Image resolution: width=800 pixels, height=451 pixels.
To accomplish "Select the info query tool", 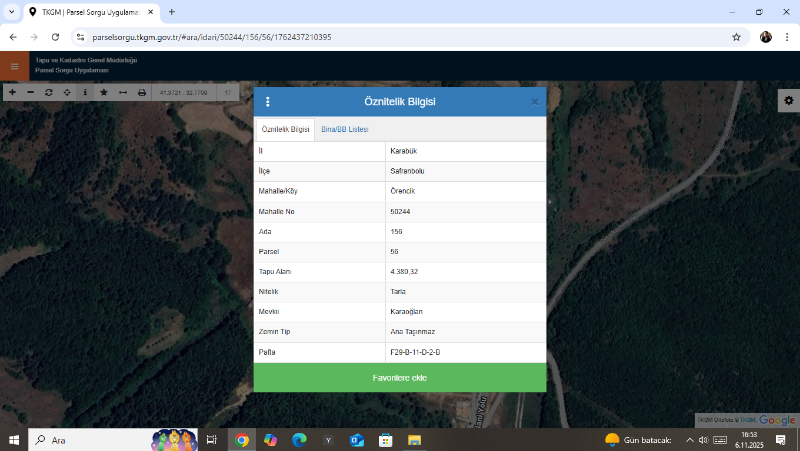I will (x=85, y=92).
